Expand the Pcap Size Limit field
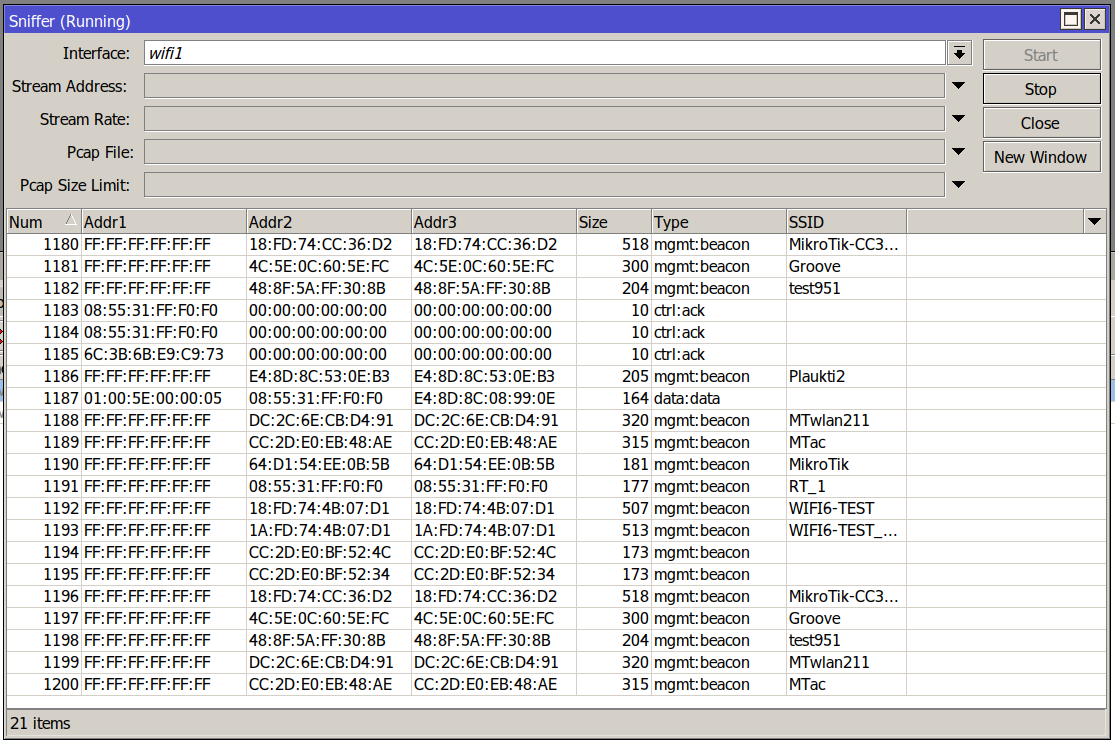Image resolution: width=1115 pixels, height=742 pixels. click(x=958, y=185)
